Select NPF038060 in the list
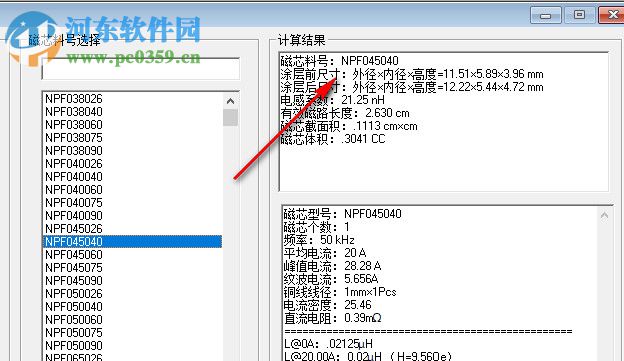Viewport: 624px width, 361px height. (x=74, y=125)
